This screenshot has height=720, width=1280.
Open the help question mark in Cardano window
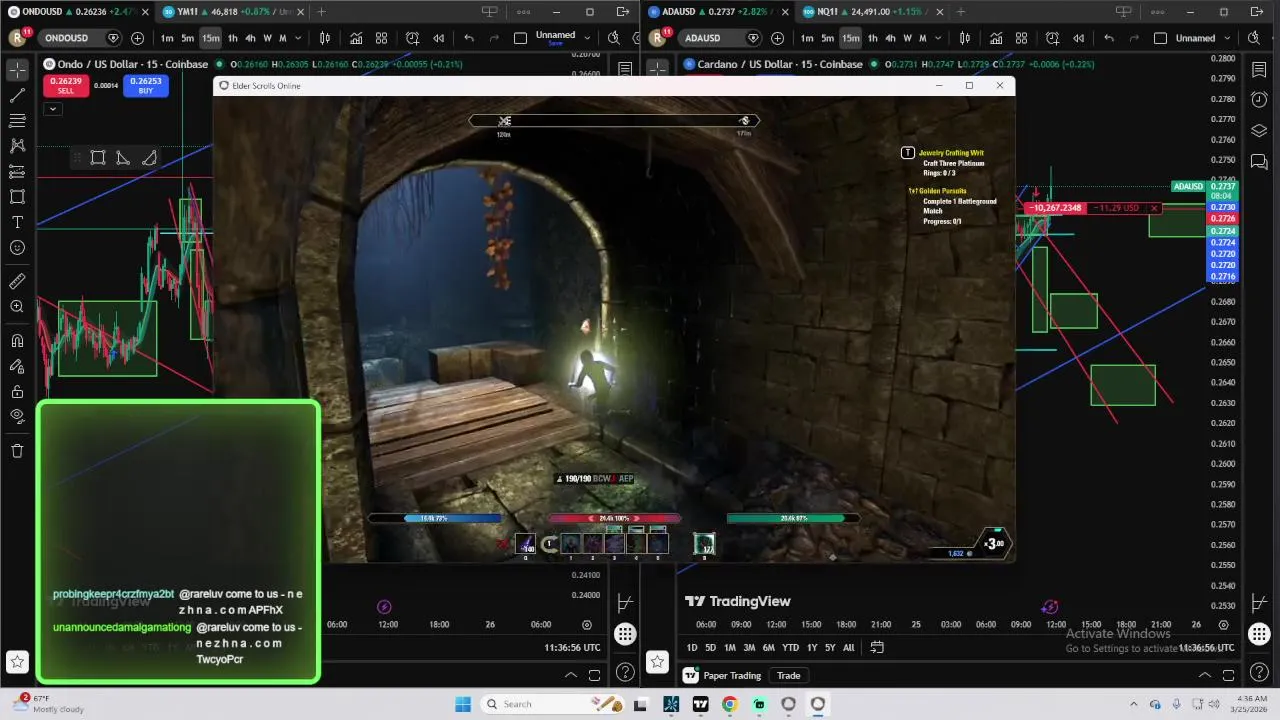(x=1259, y=673)
